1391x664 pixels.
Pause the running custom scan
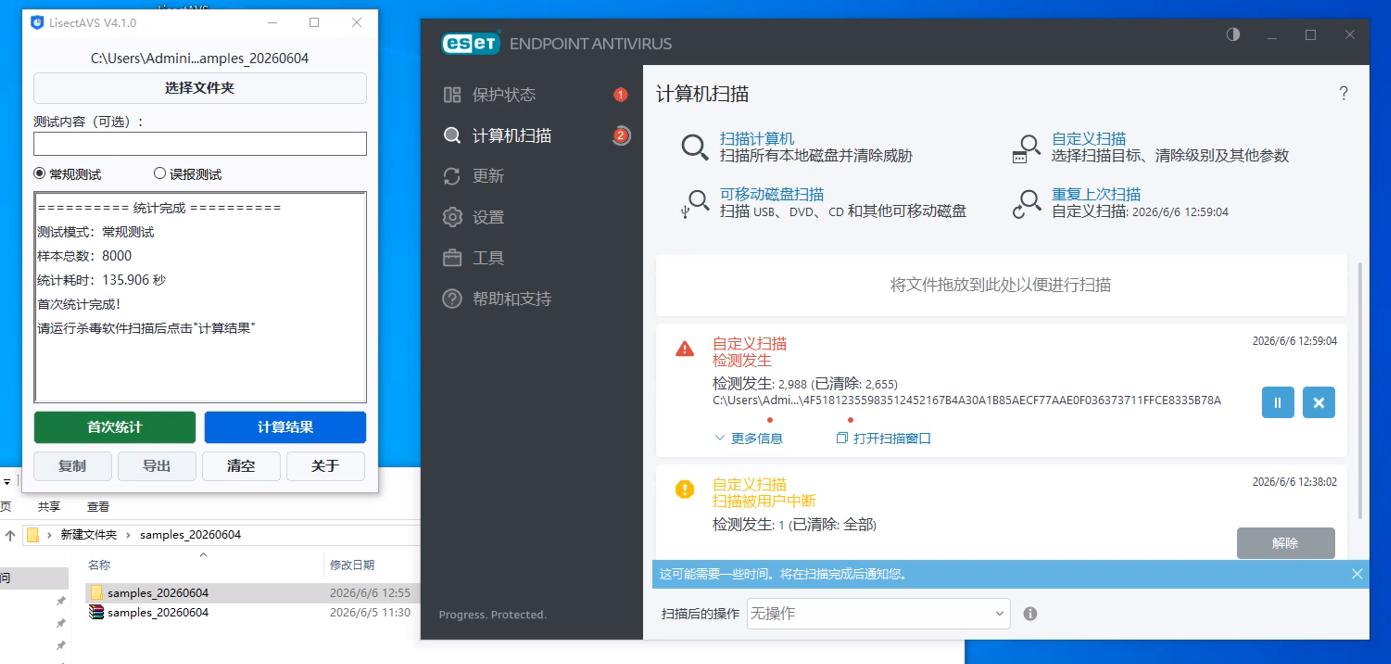pyautogui.click(x=1277, y=402)
